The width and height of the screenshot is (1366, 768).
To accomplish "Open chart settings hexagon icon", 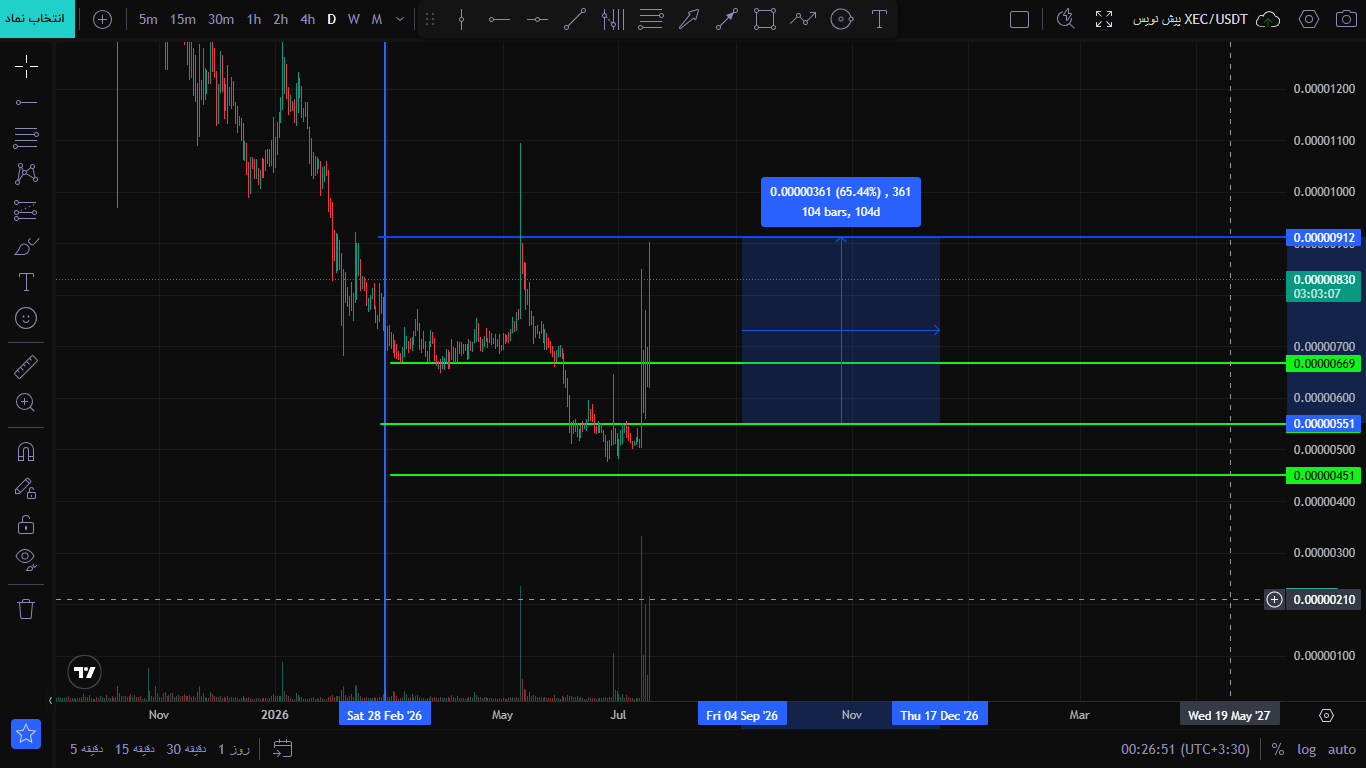I will 1308,19.
